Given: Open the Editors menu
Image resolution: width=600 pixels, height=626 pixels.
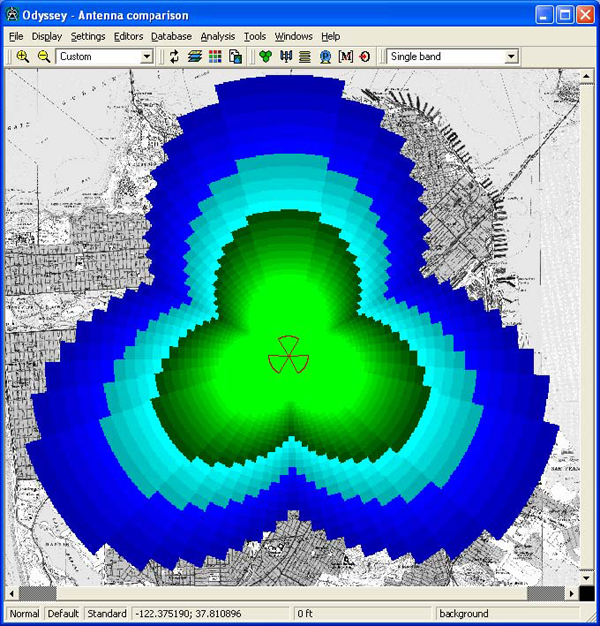Looking at the screenshot, I should (x=128, y=36).
